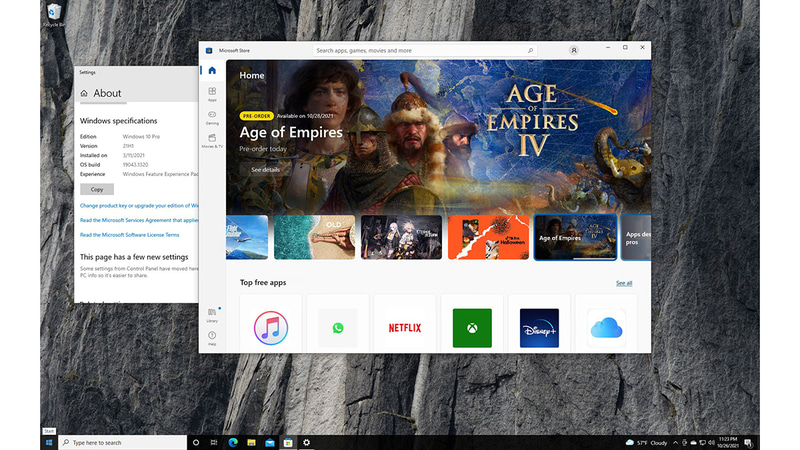
Task: Open the Microsoft Software License Terms link
Action: 130,235
